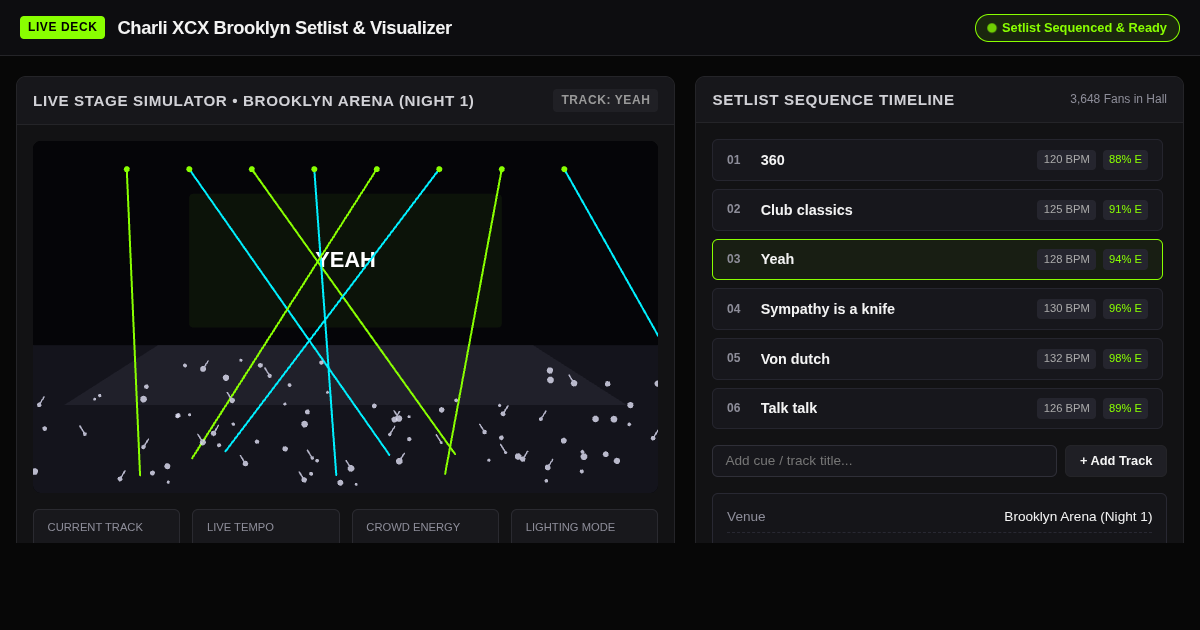The width and height of the screenshot is (1200, 630).
Task: Click the 98% E energy tag
Action: pos(1125,359)
